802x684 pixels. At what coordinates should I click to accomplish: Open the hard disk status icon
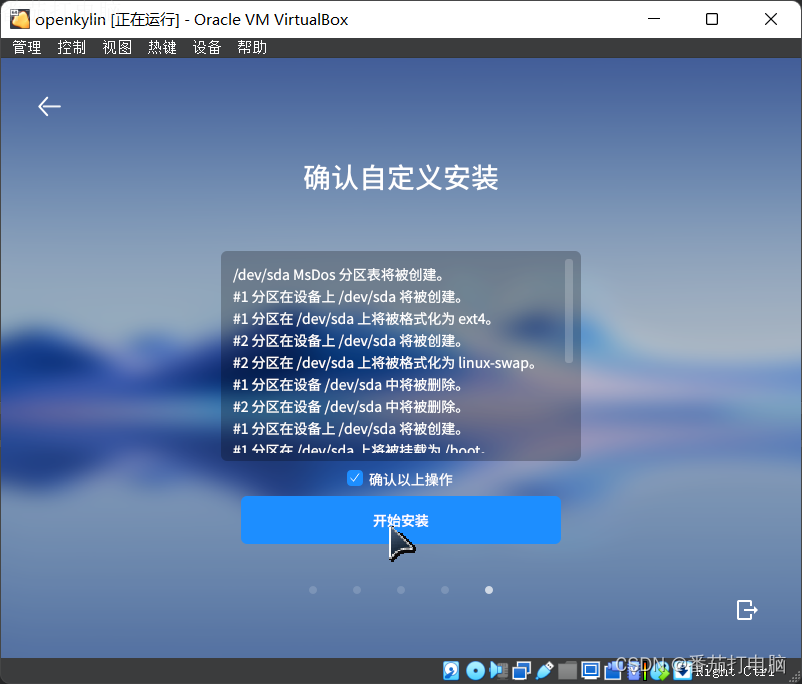[451, 671]
